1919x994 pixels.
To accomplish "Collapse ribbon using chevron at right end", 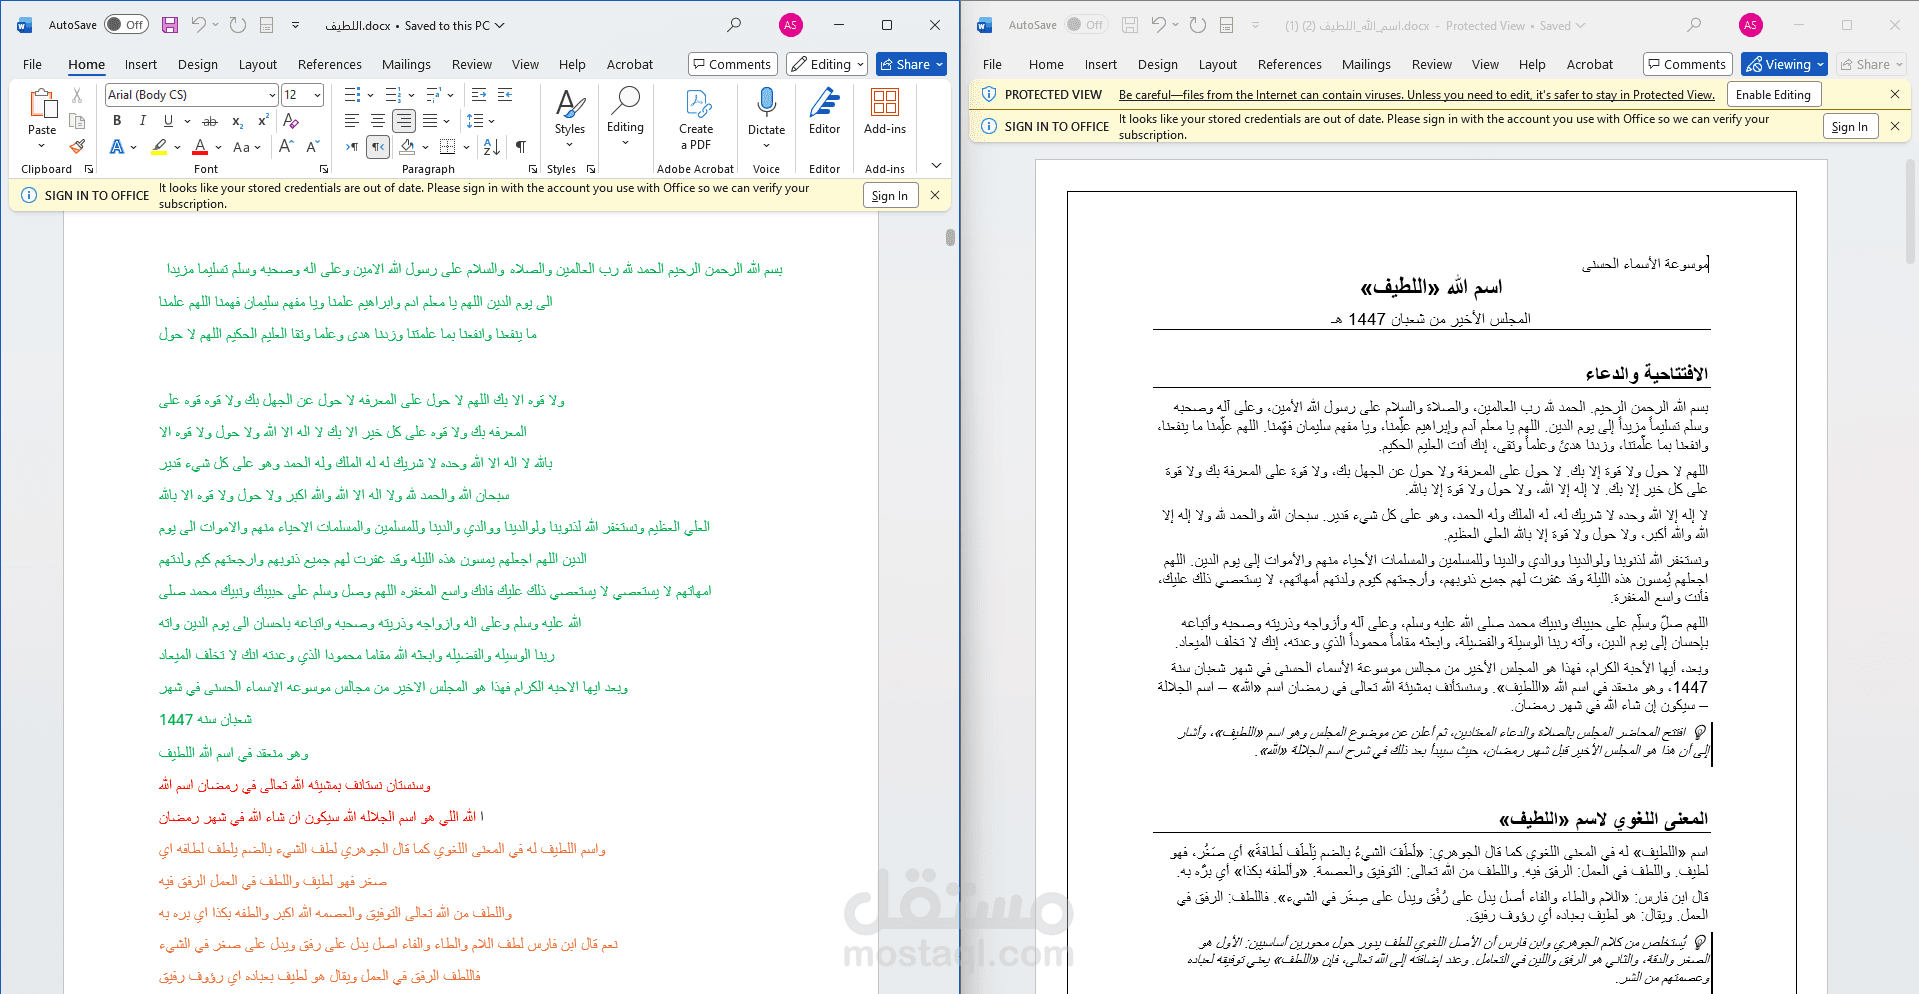I will [x=936, y=166].
